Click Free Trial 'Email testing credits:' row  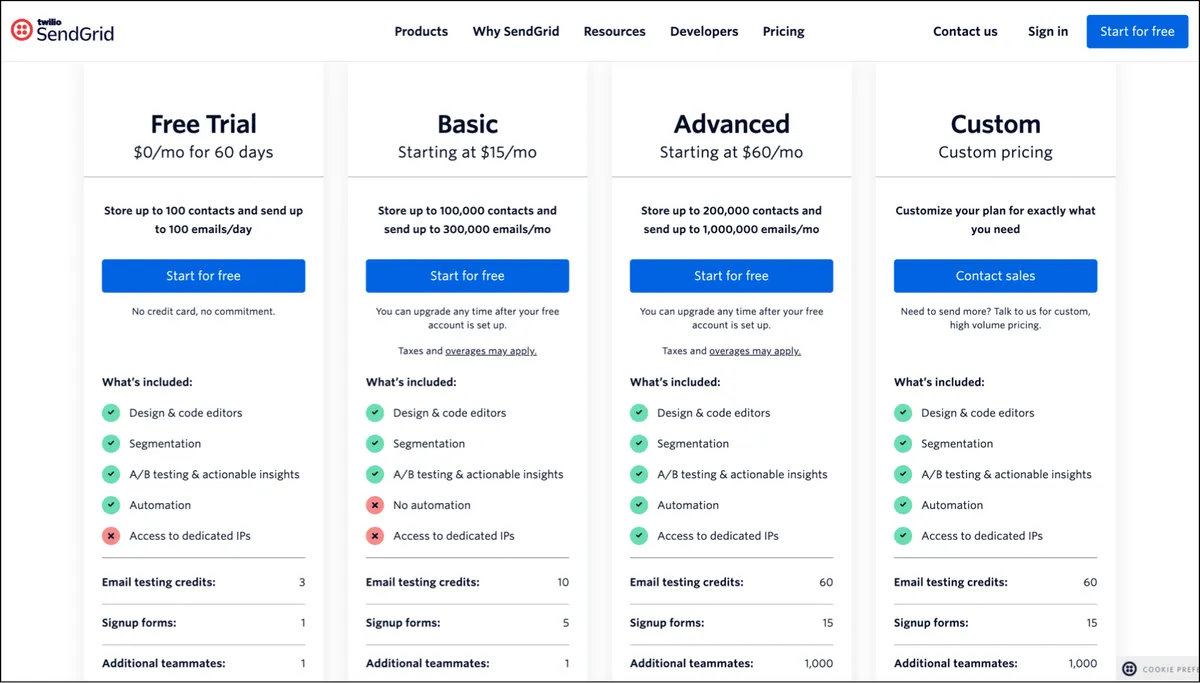click(x=203, y=582)
